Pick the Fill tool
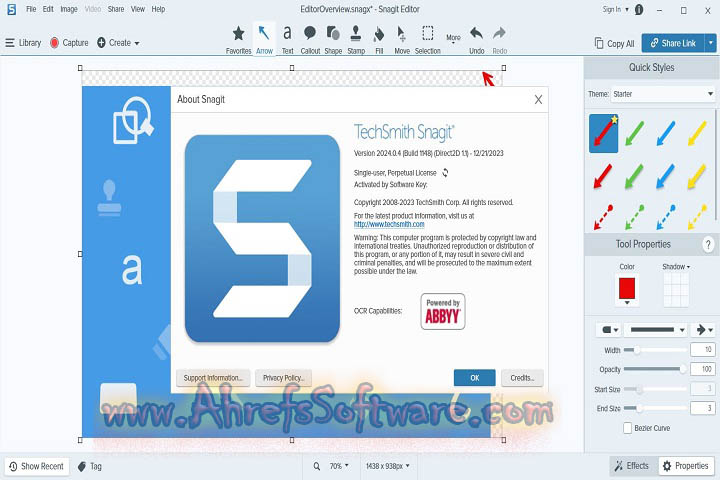This screenshot has height=480, width=720. point(379,38)
